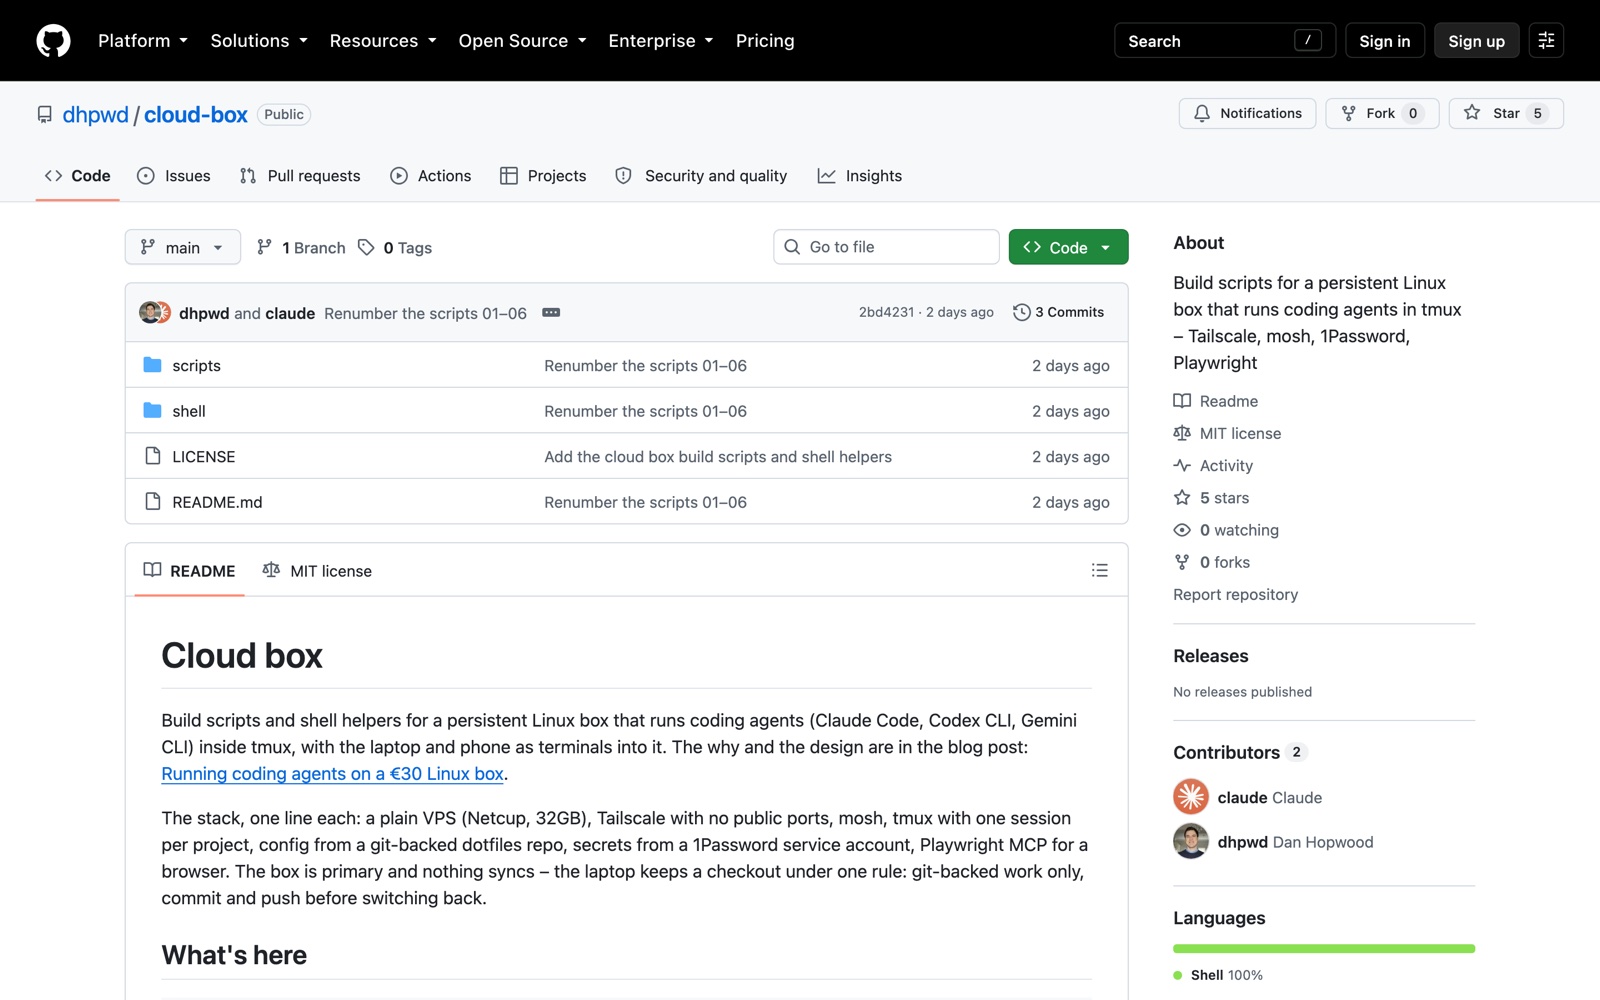Open the scripts folder name
Viewport: 1600px width, 1000px height.
(x=196, y=366)
